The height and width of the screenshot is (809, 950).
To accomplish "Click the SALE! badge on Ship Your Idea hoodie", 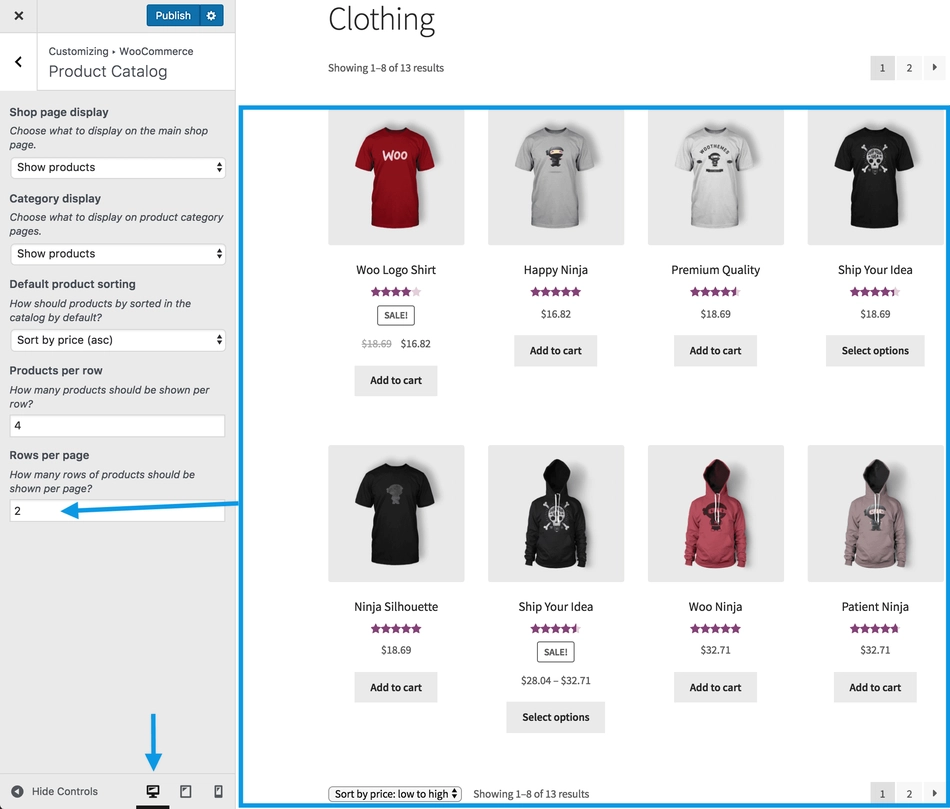I will pos(556,652).
